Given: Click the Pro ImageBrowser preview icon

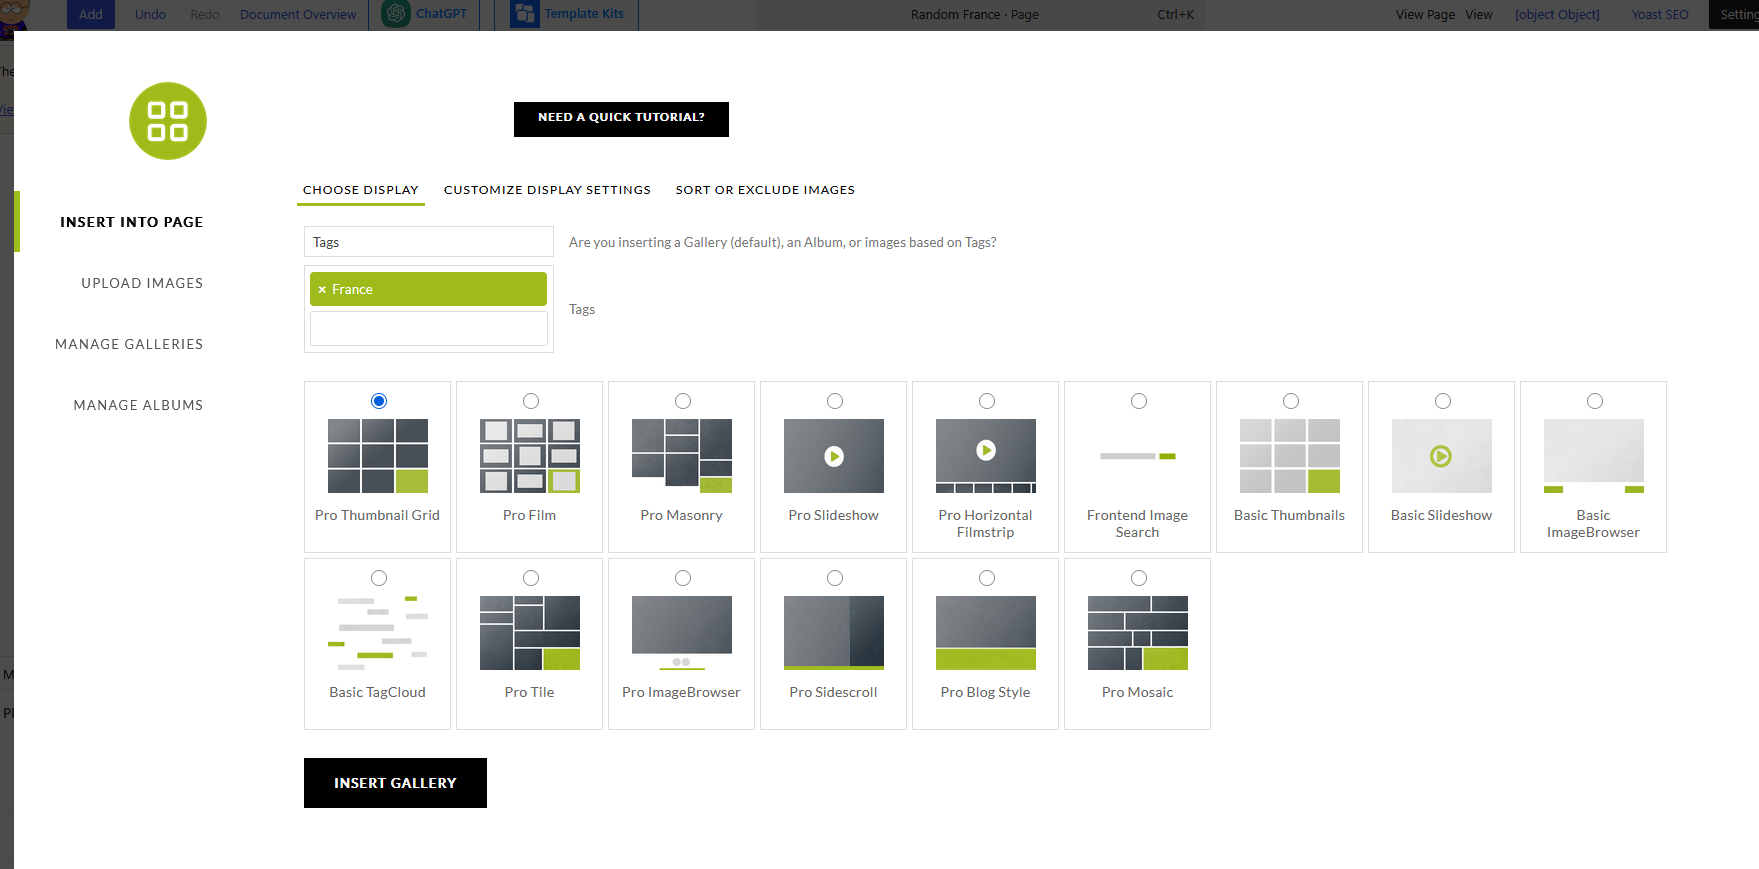Looking at the screenshot, I should click(x=682, y=633).
